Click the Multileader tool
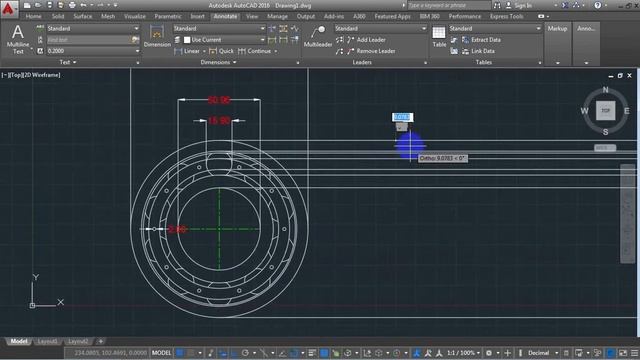The image size is (640, 360). tap(318, 37)
